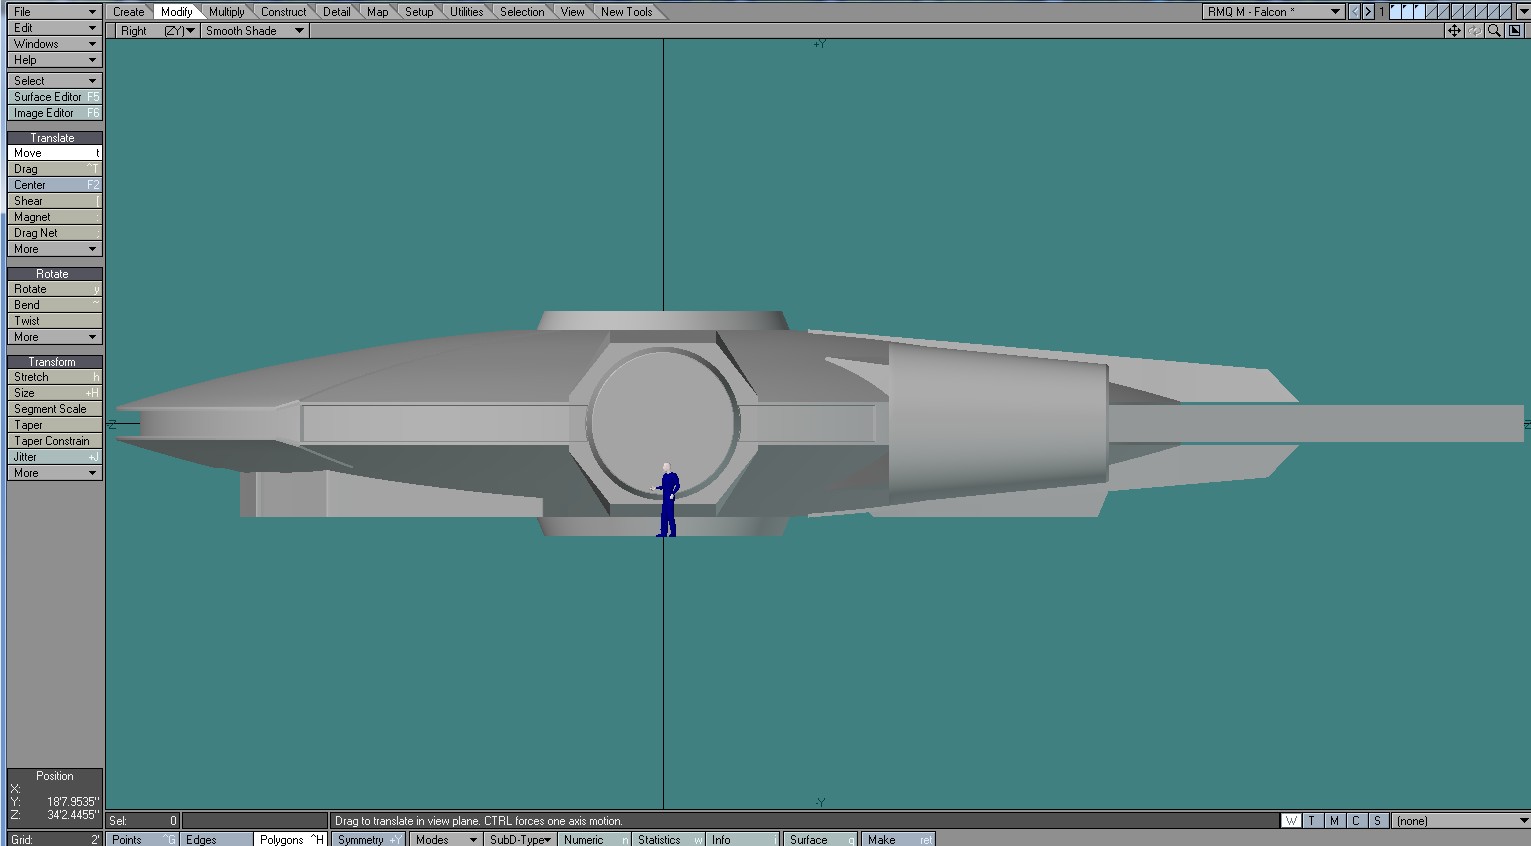The image size is (1531, 846).
Task: Open the (none) vertex map dropdown
Action: pyautogui.click(x=1463, y=821)
